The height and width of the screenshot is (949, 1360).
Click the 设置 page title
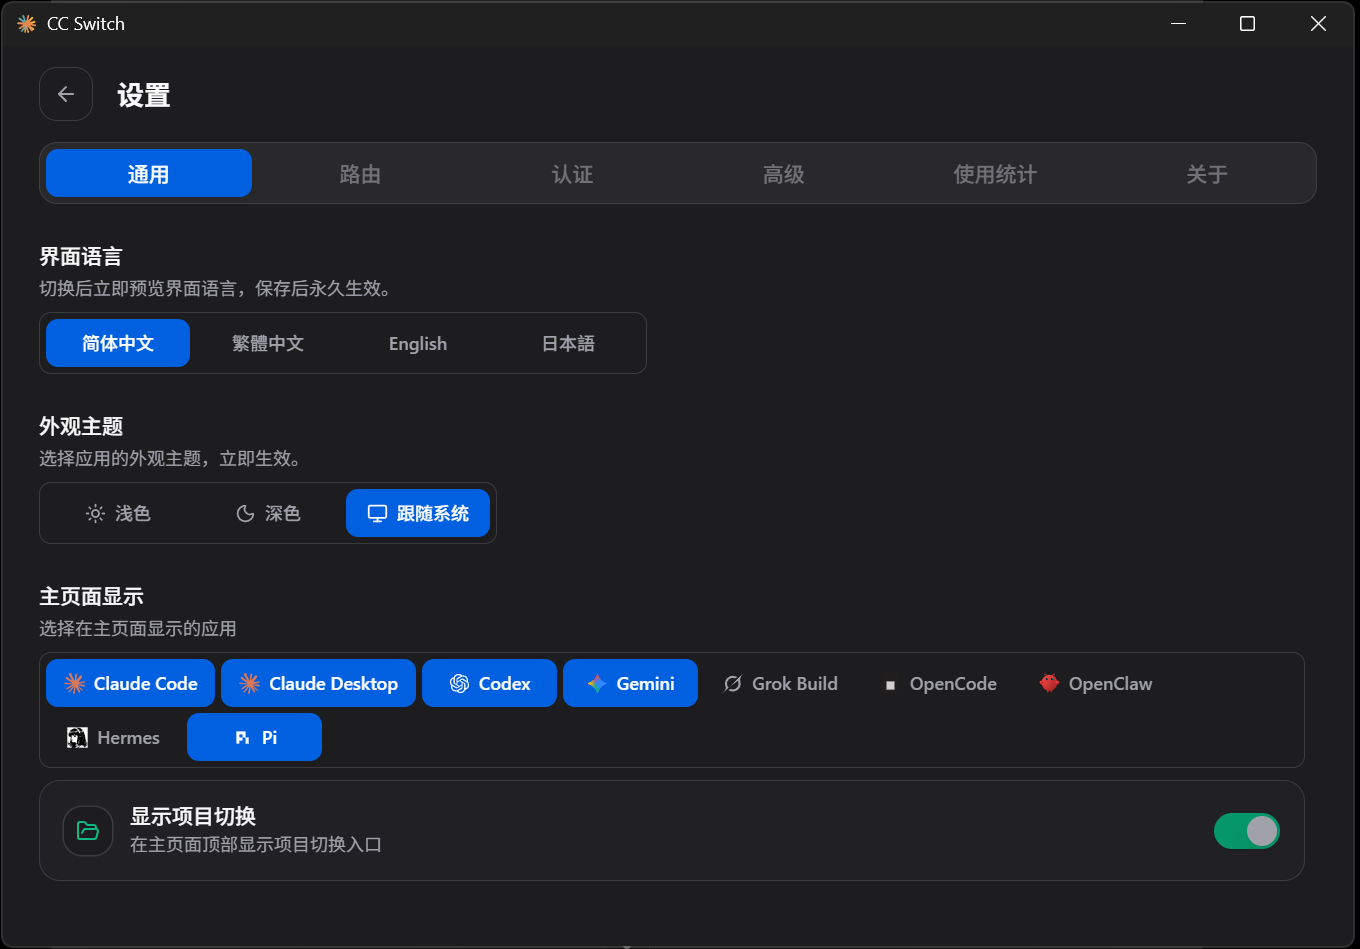(x=144, y=95)
